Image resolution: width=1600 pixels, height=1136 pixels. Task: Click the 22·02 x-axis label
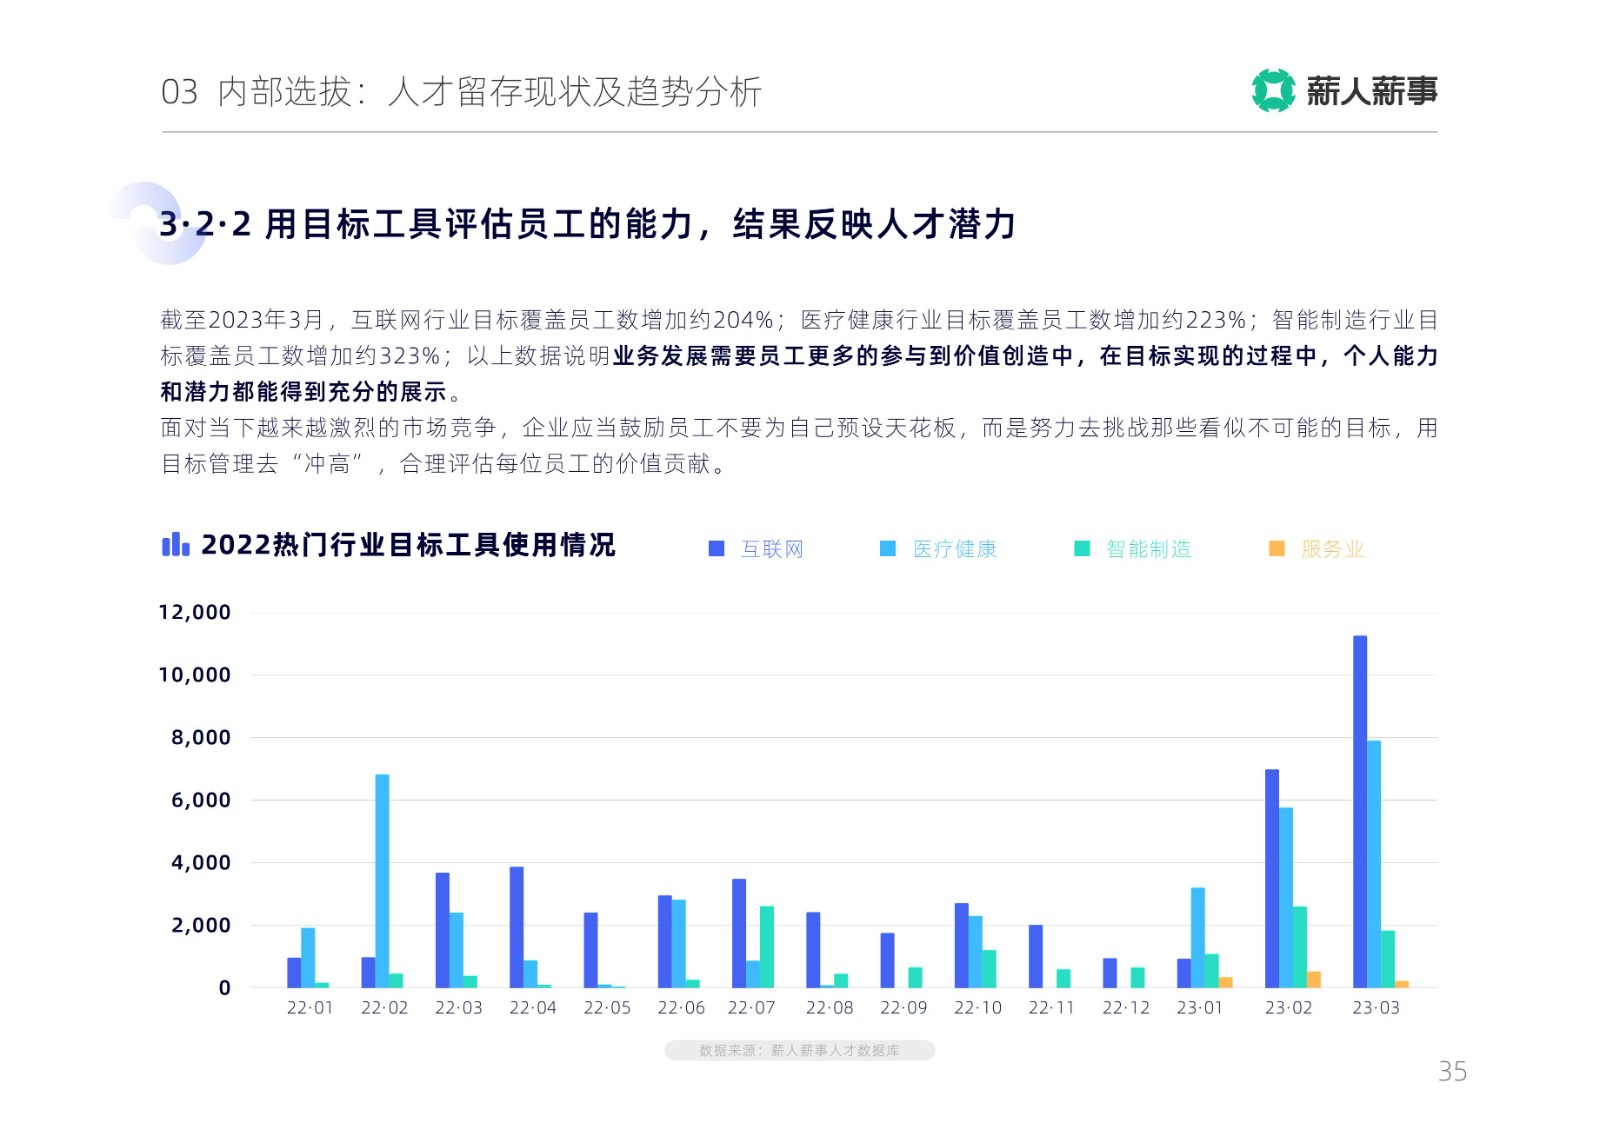coord(384,1008)
